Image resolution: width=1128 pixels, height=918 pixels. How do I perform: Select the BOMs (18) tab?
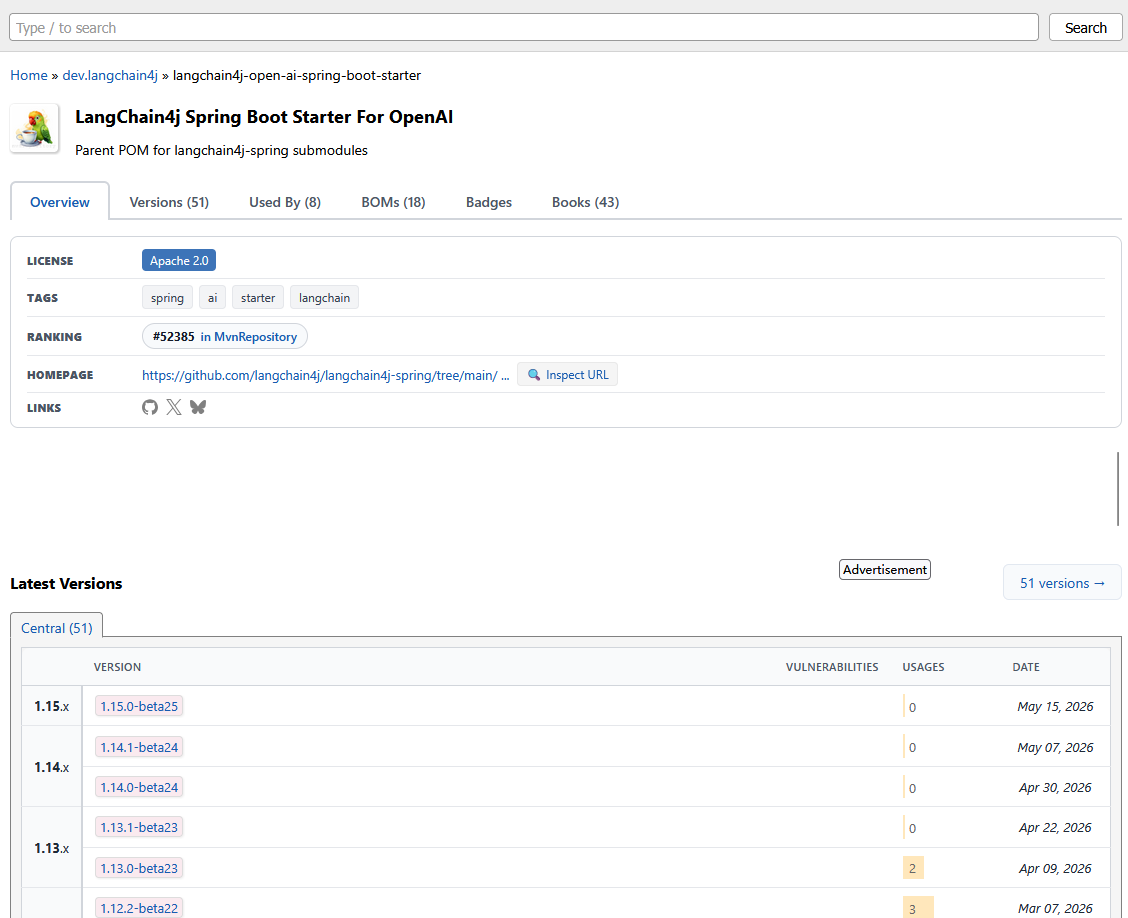point(394,202)
